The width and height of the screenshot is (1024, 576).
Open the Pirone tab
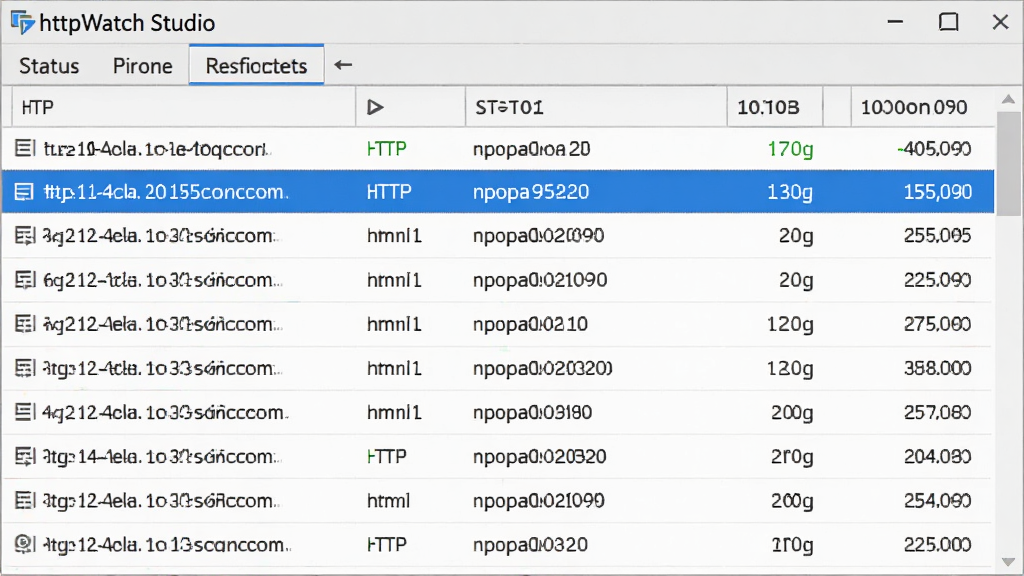(142, 66)
